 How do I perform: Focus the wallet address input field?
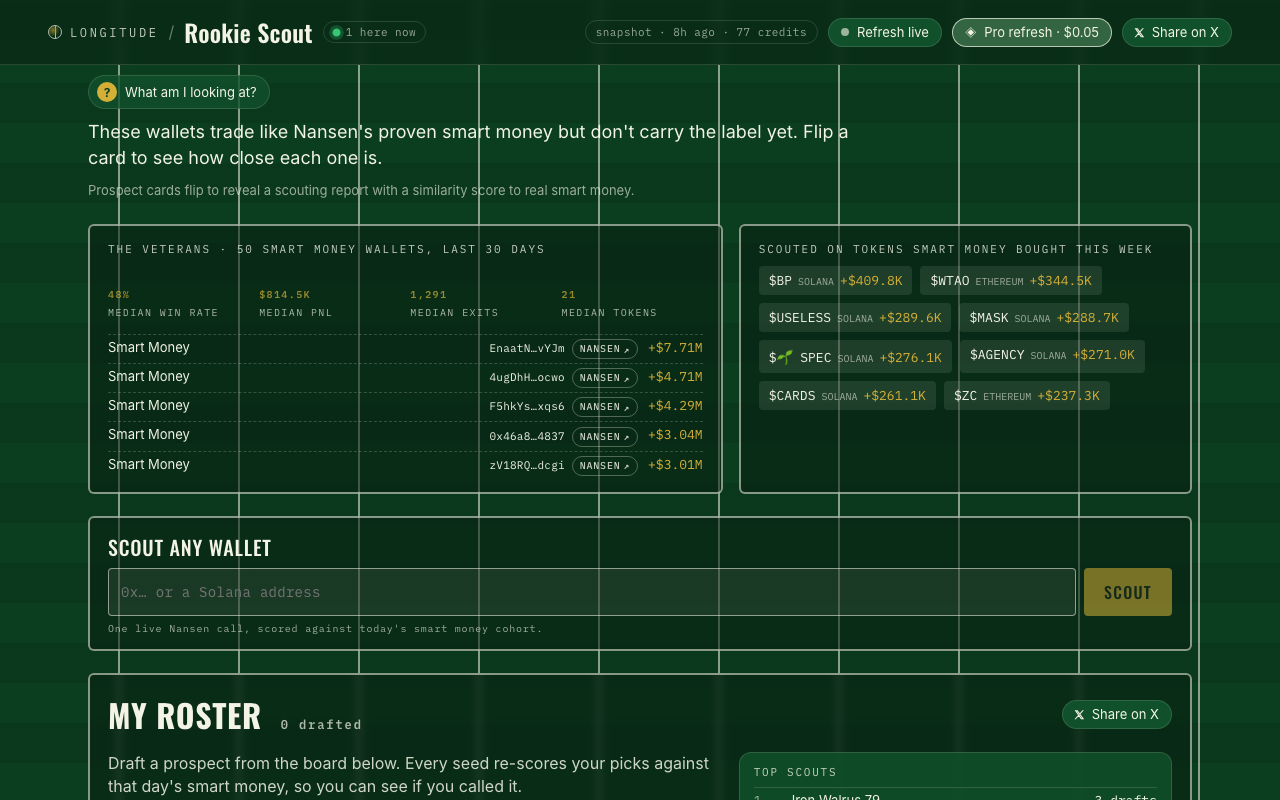(592, 592)
